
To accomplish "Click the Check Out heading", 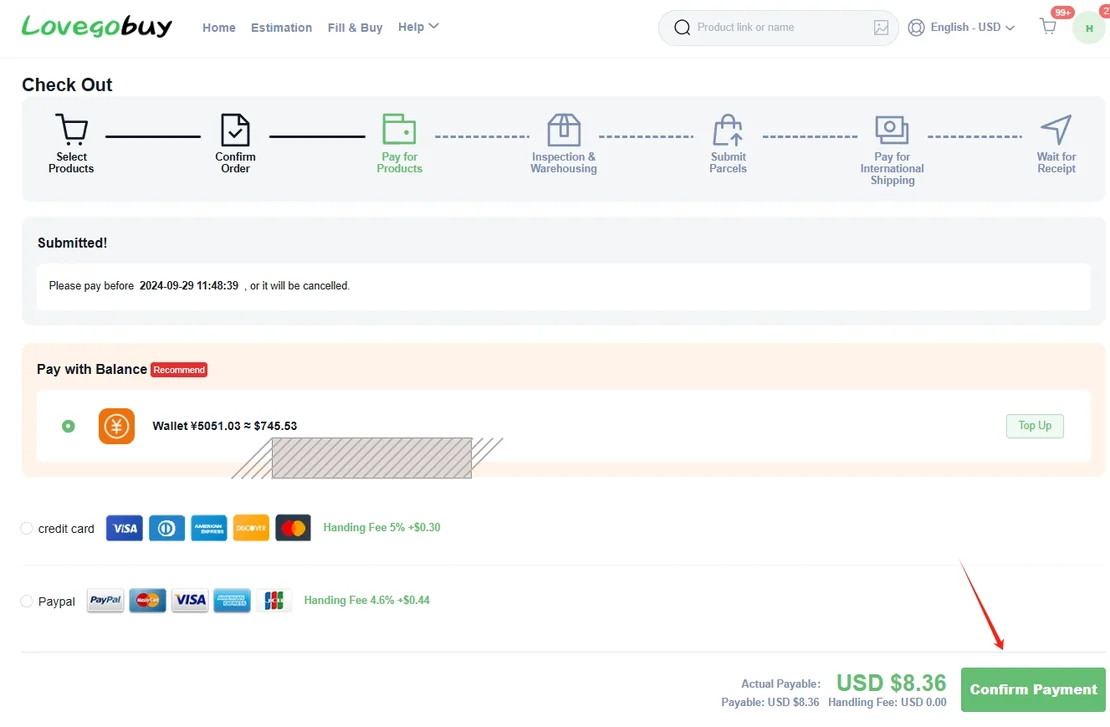I will [x=67, y=85].
